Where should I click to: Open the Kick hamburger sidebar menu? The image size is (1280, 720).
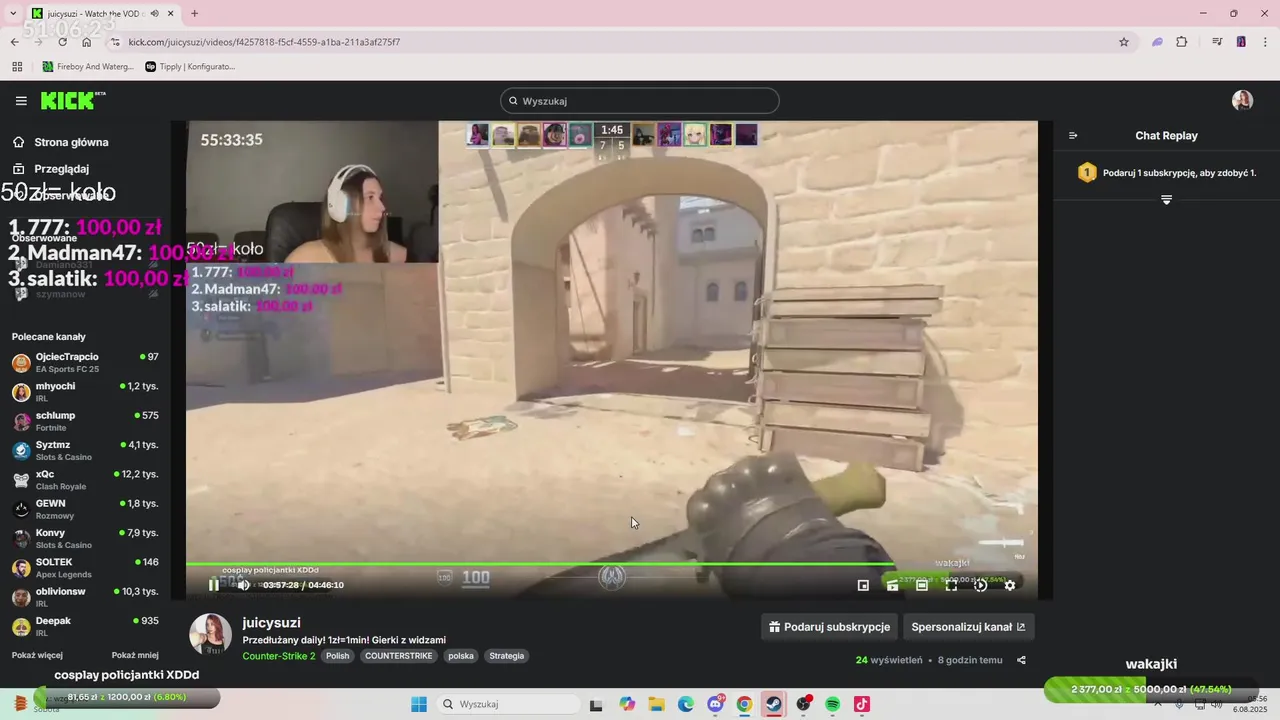[21, 101]
